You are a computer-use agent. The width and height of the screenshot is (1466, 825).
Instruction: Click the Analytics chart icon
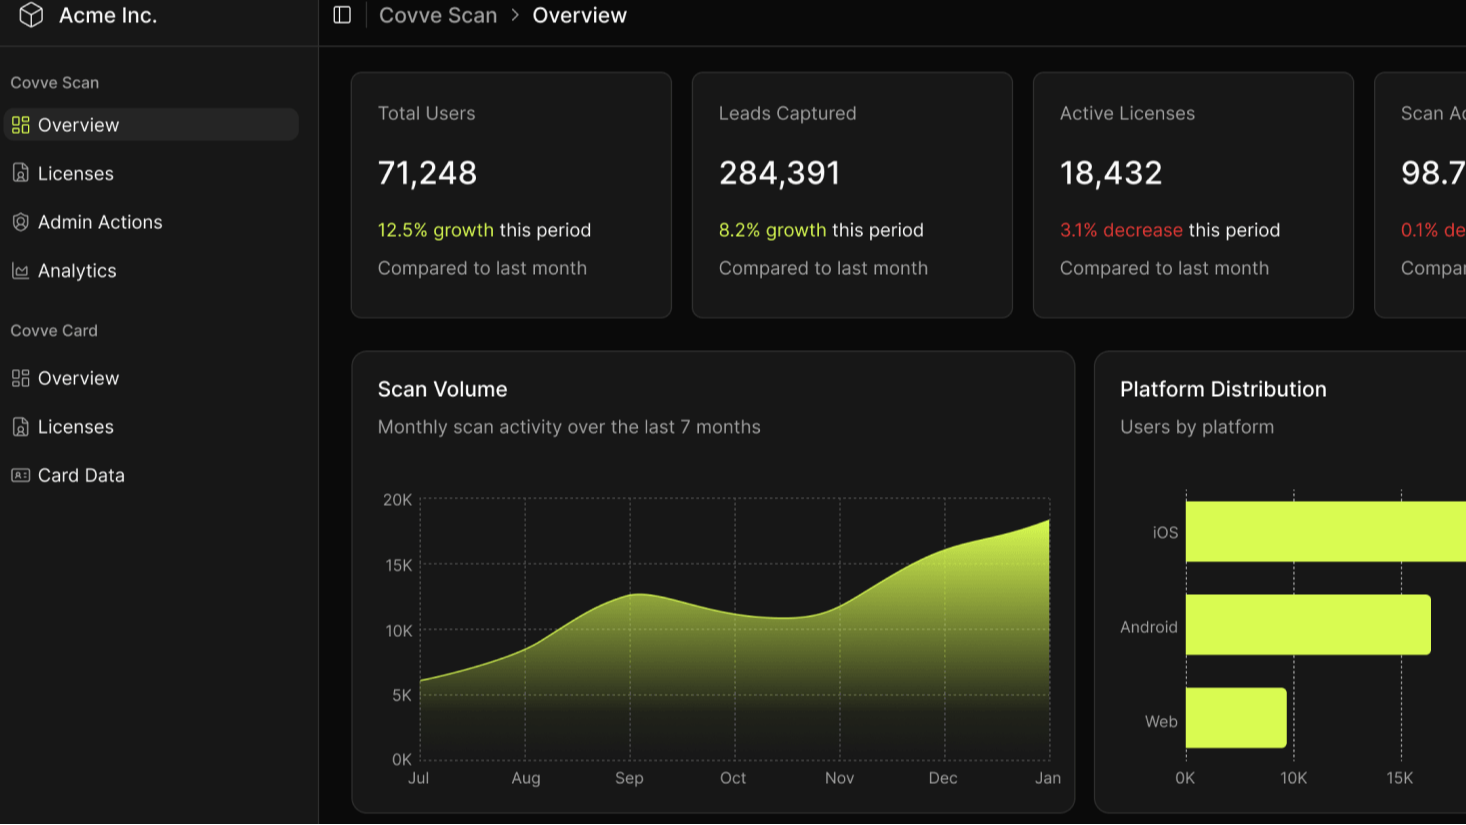click(x=20, y=271)
